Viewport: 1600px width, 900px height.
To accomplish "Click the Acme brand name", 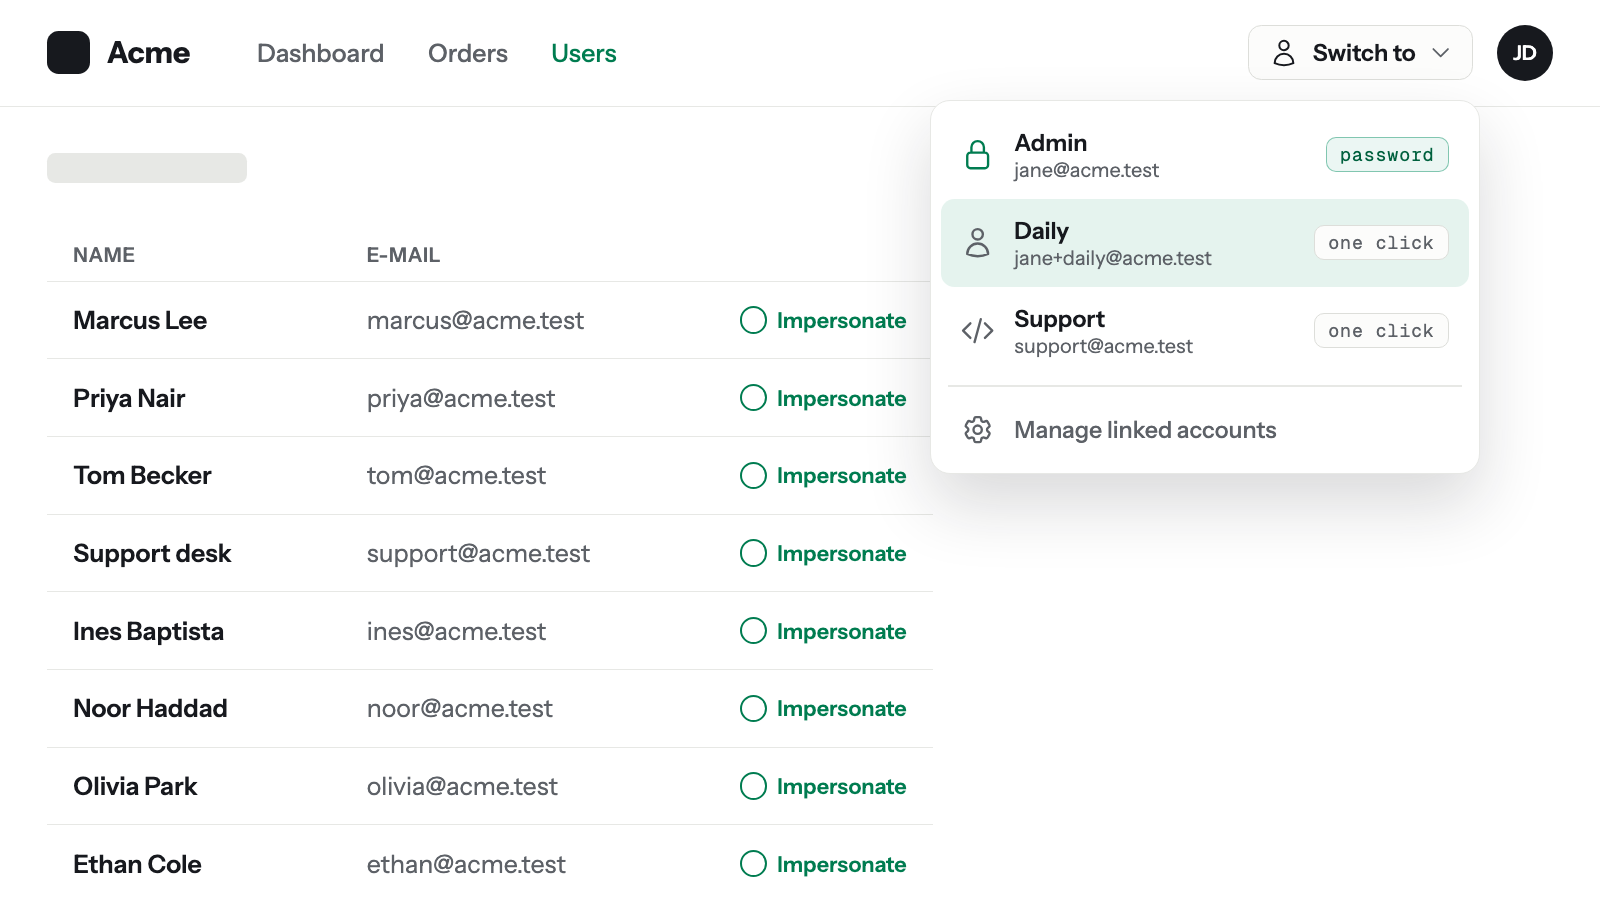I will 148,53.
